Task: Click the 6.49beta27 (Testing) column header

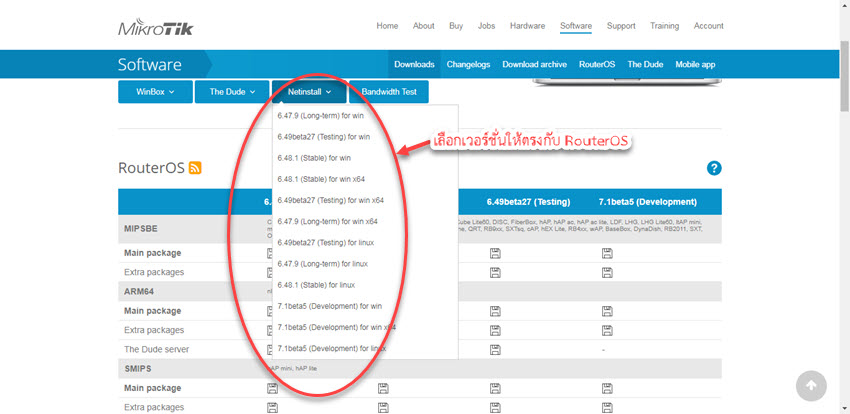Action: click(x=528, y=202)
